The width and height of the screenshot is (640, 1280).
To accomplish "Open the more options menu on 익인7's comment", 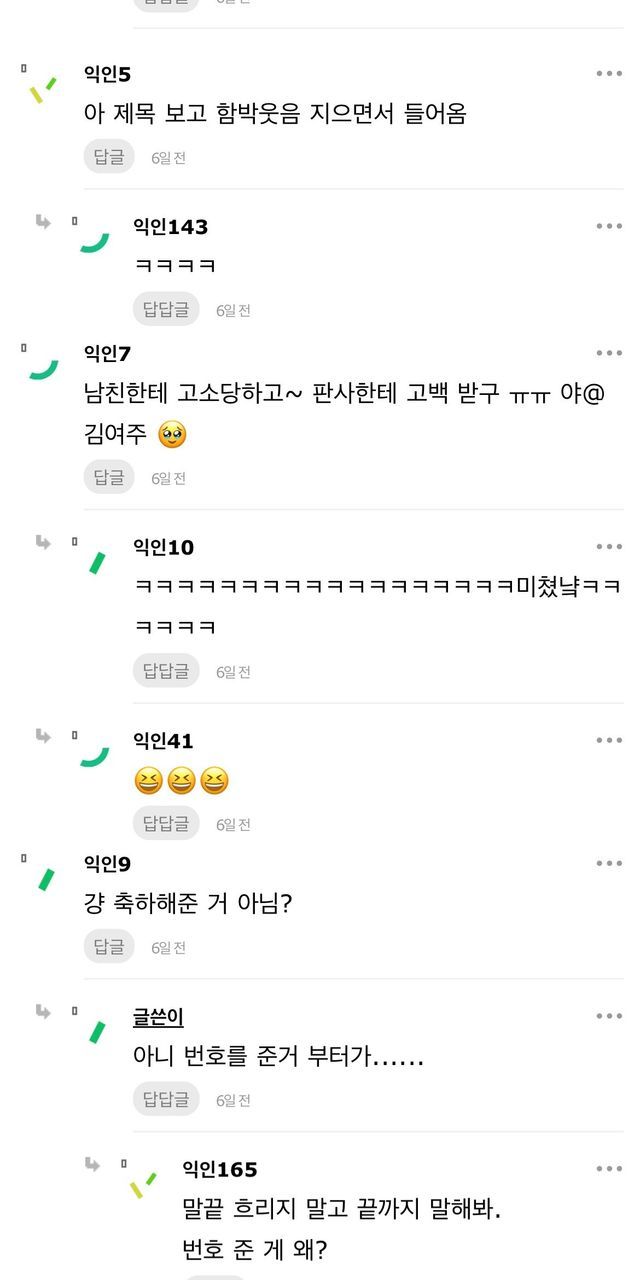I will (609, 353).
